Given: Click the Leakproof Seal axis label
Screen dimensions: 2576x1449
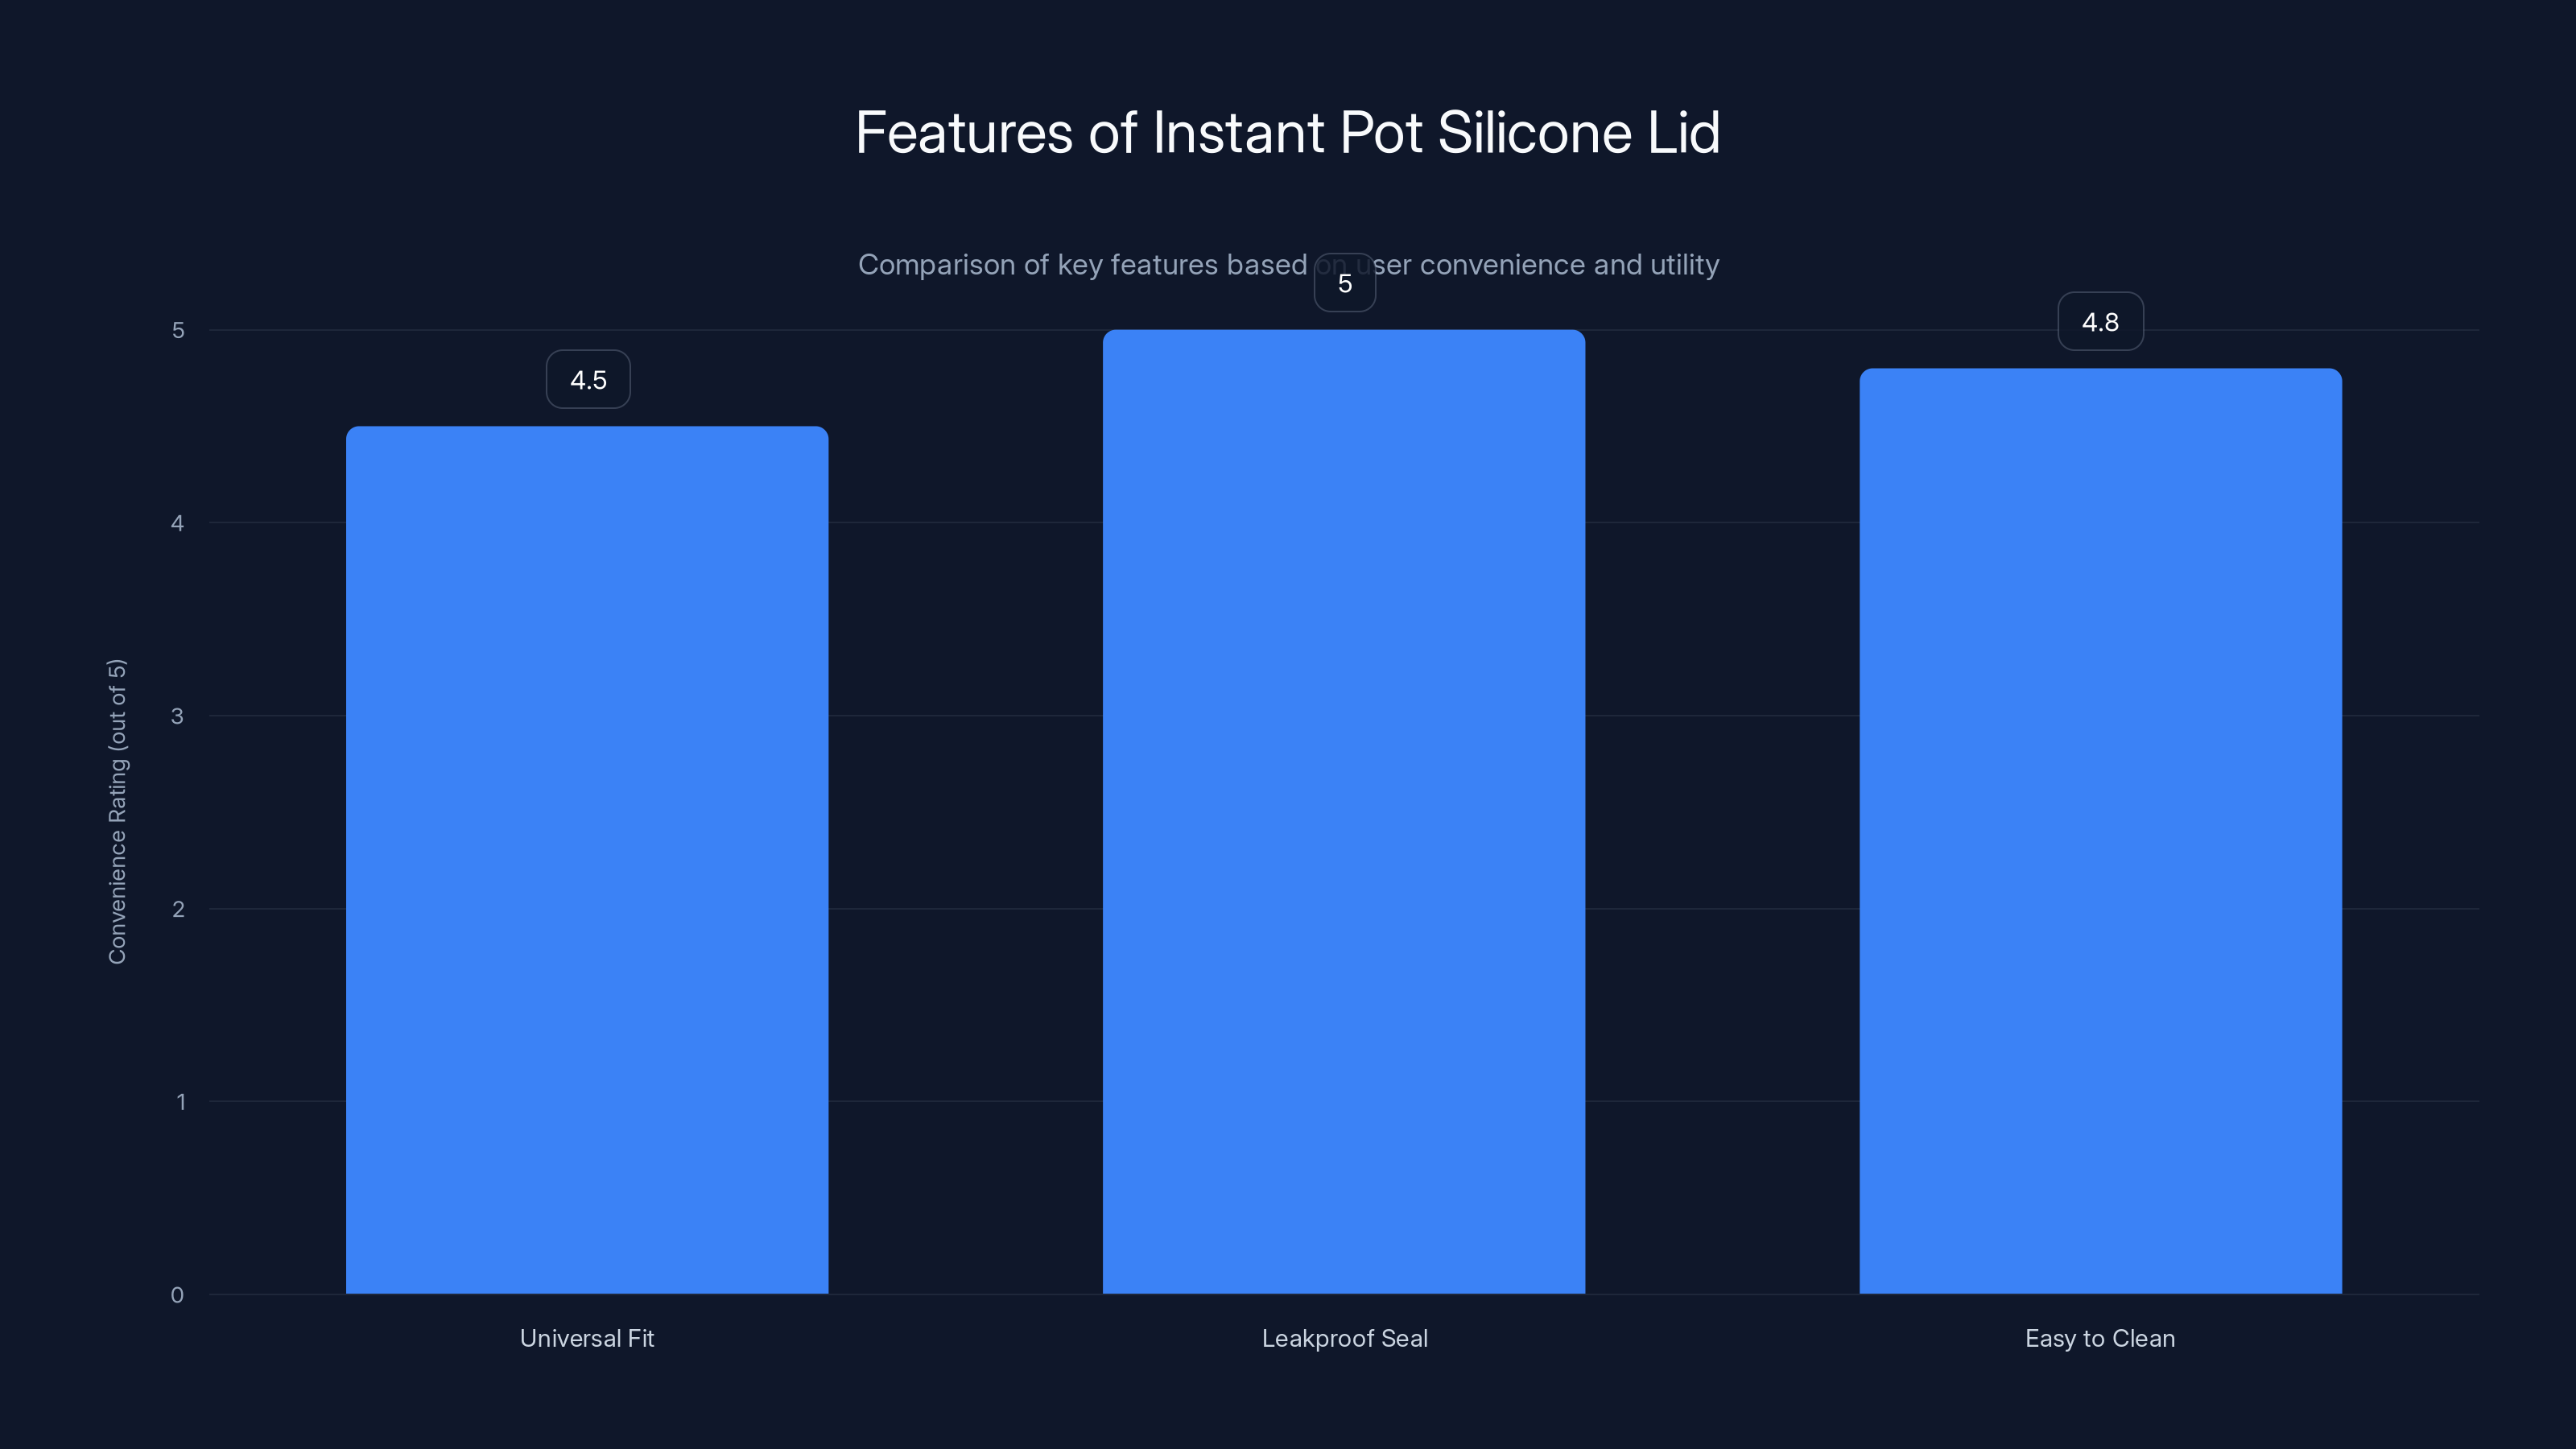Looking at the screenshot, I should click(x=1345, y=1338).
